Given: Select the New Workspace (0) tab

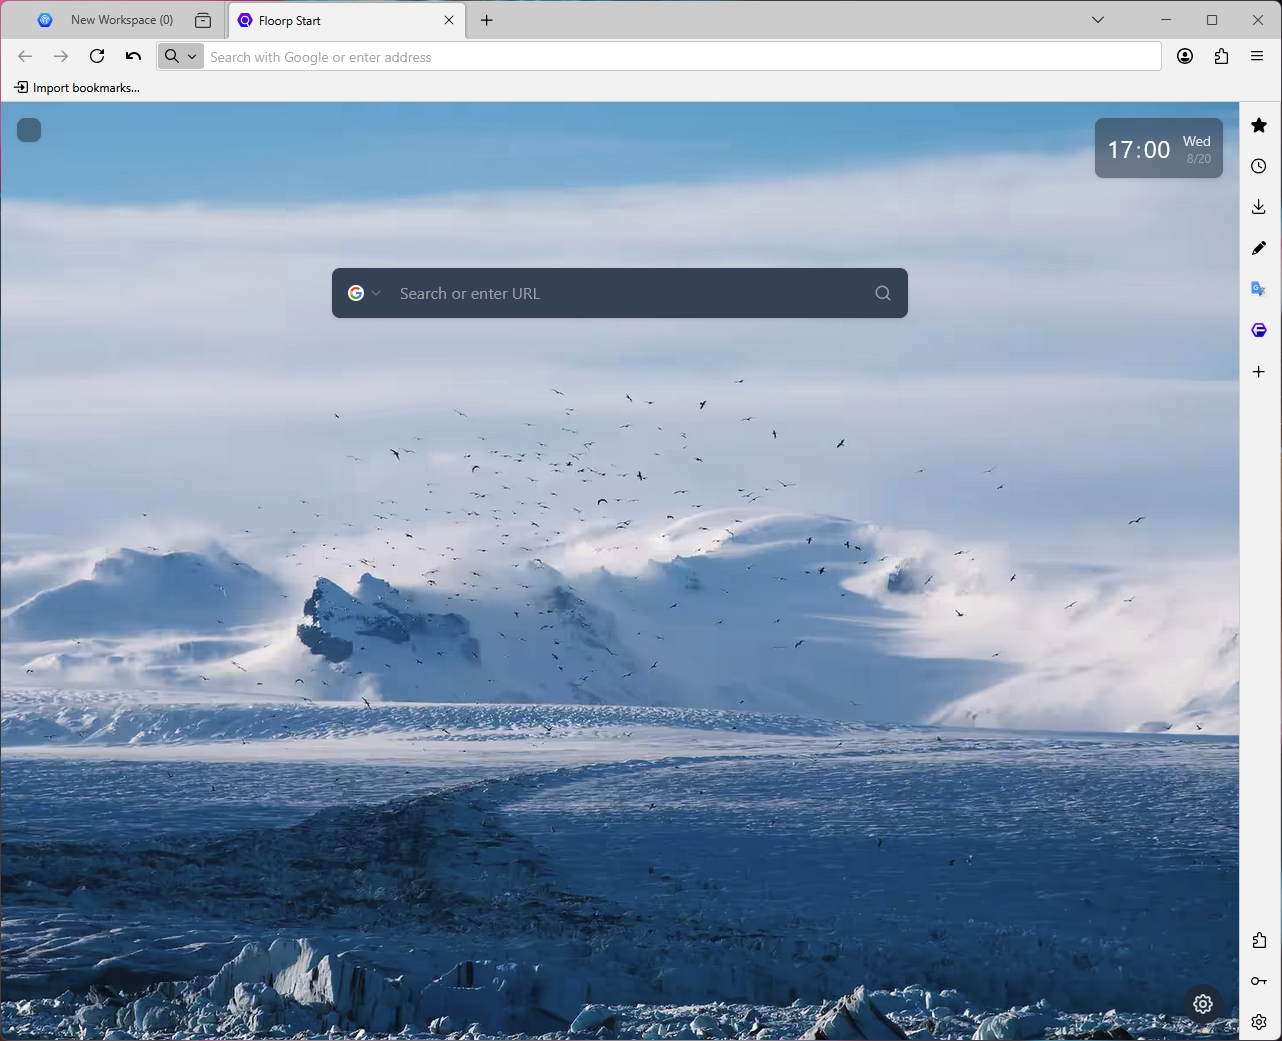Looking at the screenshot, I should tap(107, 20).
